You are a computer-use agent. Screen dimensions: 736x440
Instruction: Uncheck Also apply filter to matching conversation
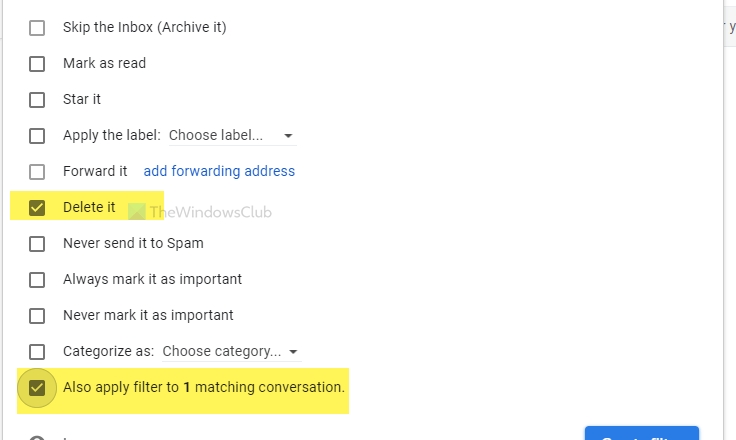point(37,387)
